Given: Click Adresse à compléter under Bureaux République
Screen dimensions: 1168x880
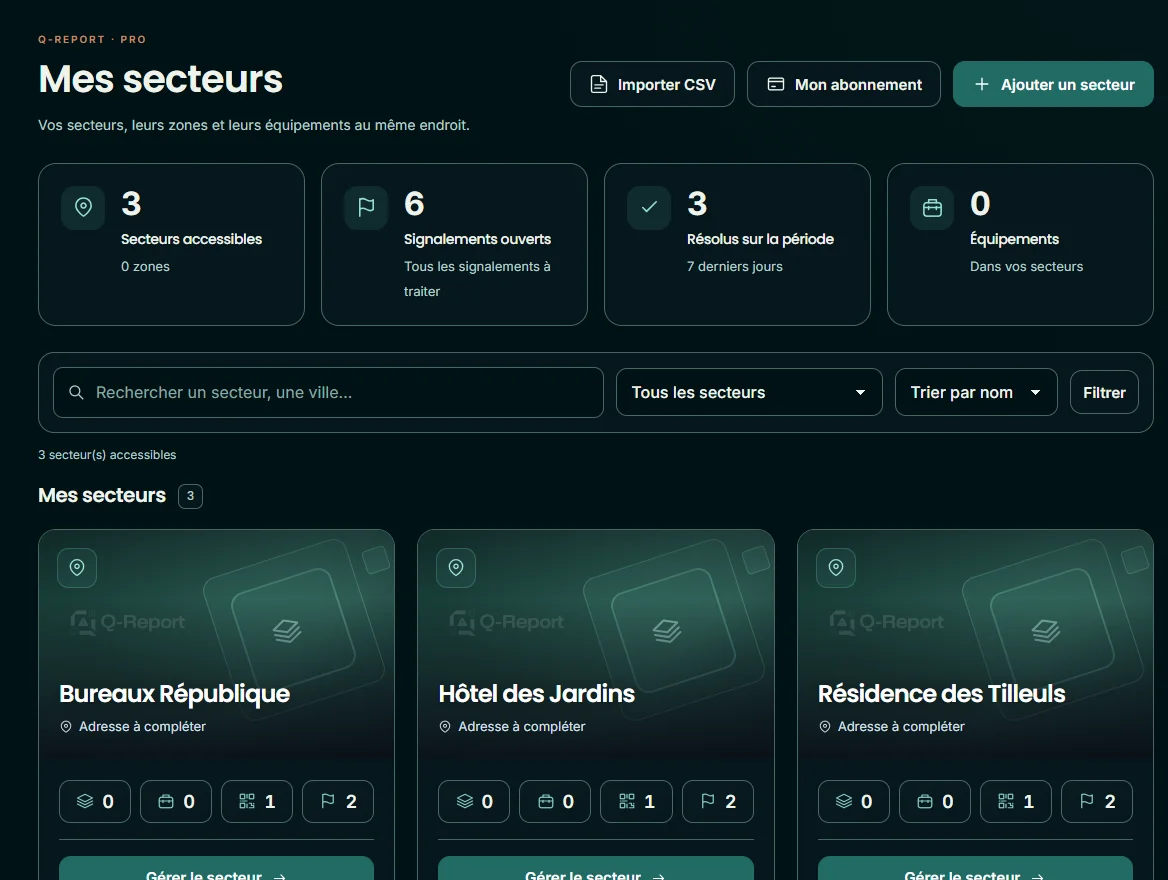Looking at the screenshot, I should (x=142, y=727).
